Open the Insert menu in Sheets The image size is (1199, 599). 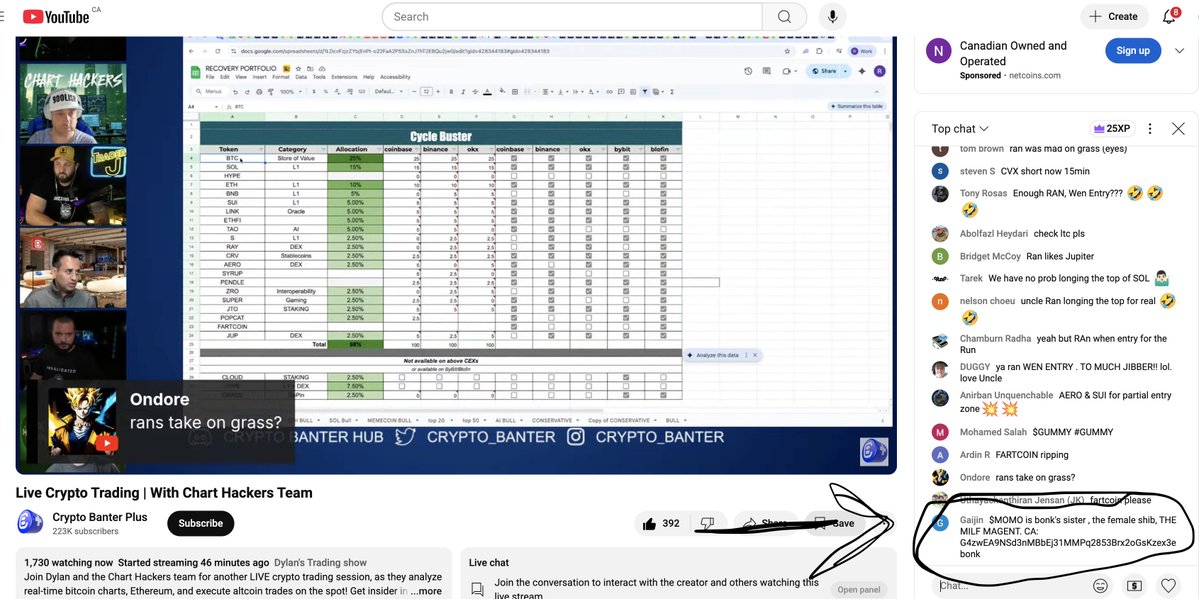pos(260,77)
